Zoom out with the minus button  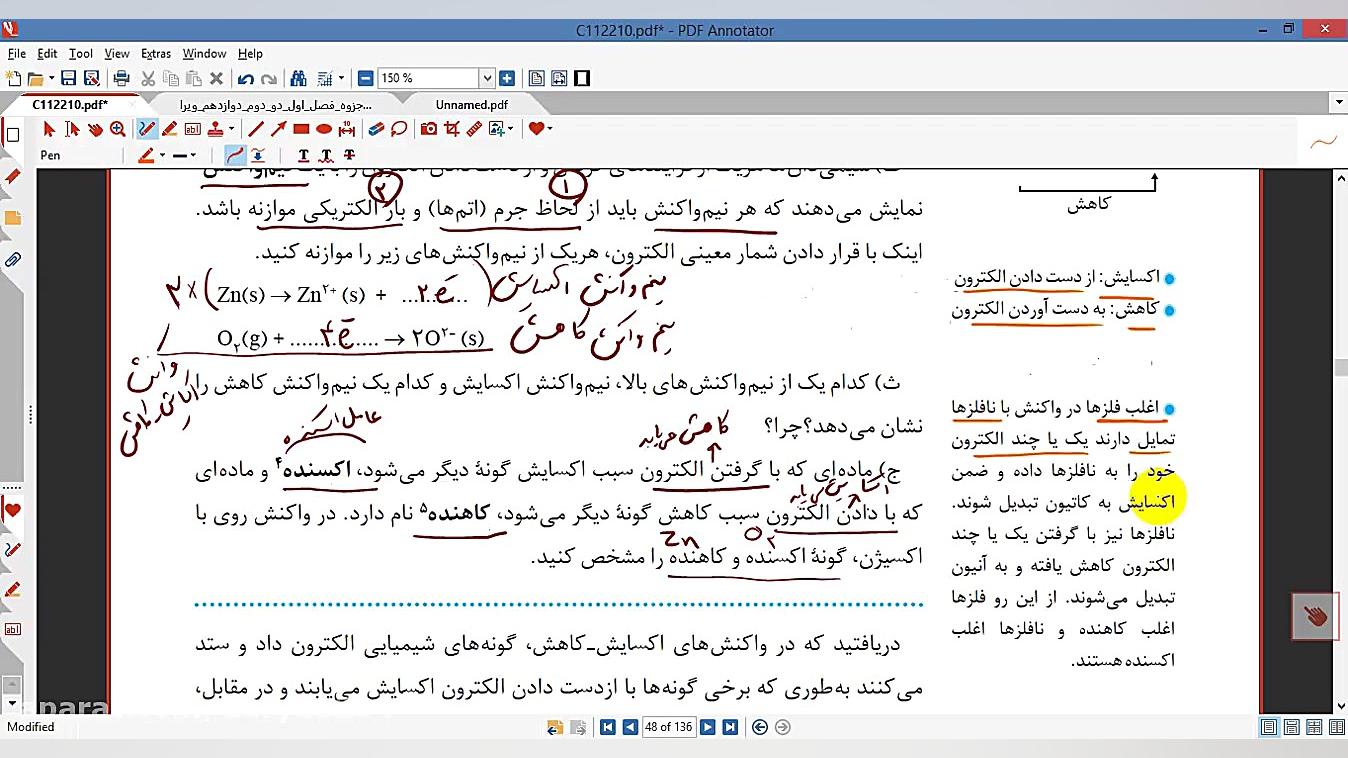click(366, 78)
